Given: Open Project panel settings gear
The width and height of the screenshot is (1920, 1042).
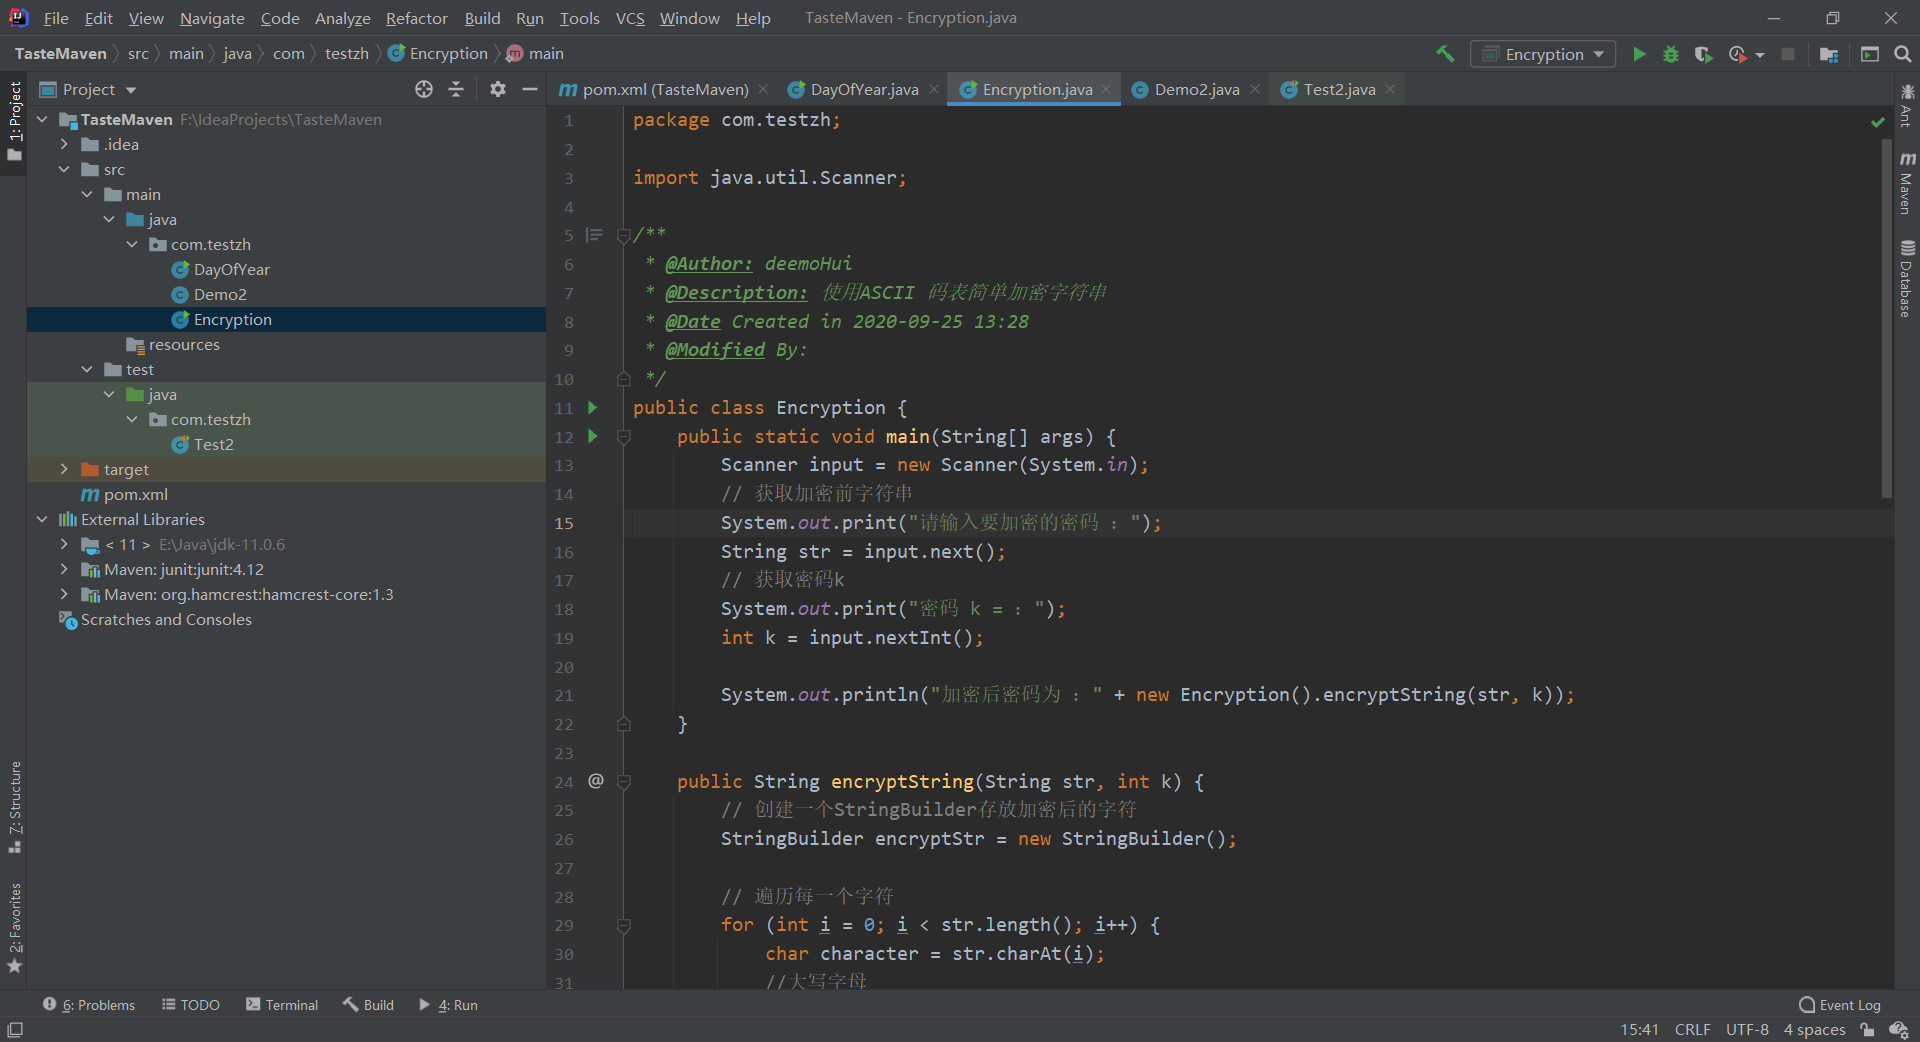Looking at the screenshot, I should 498,89.
